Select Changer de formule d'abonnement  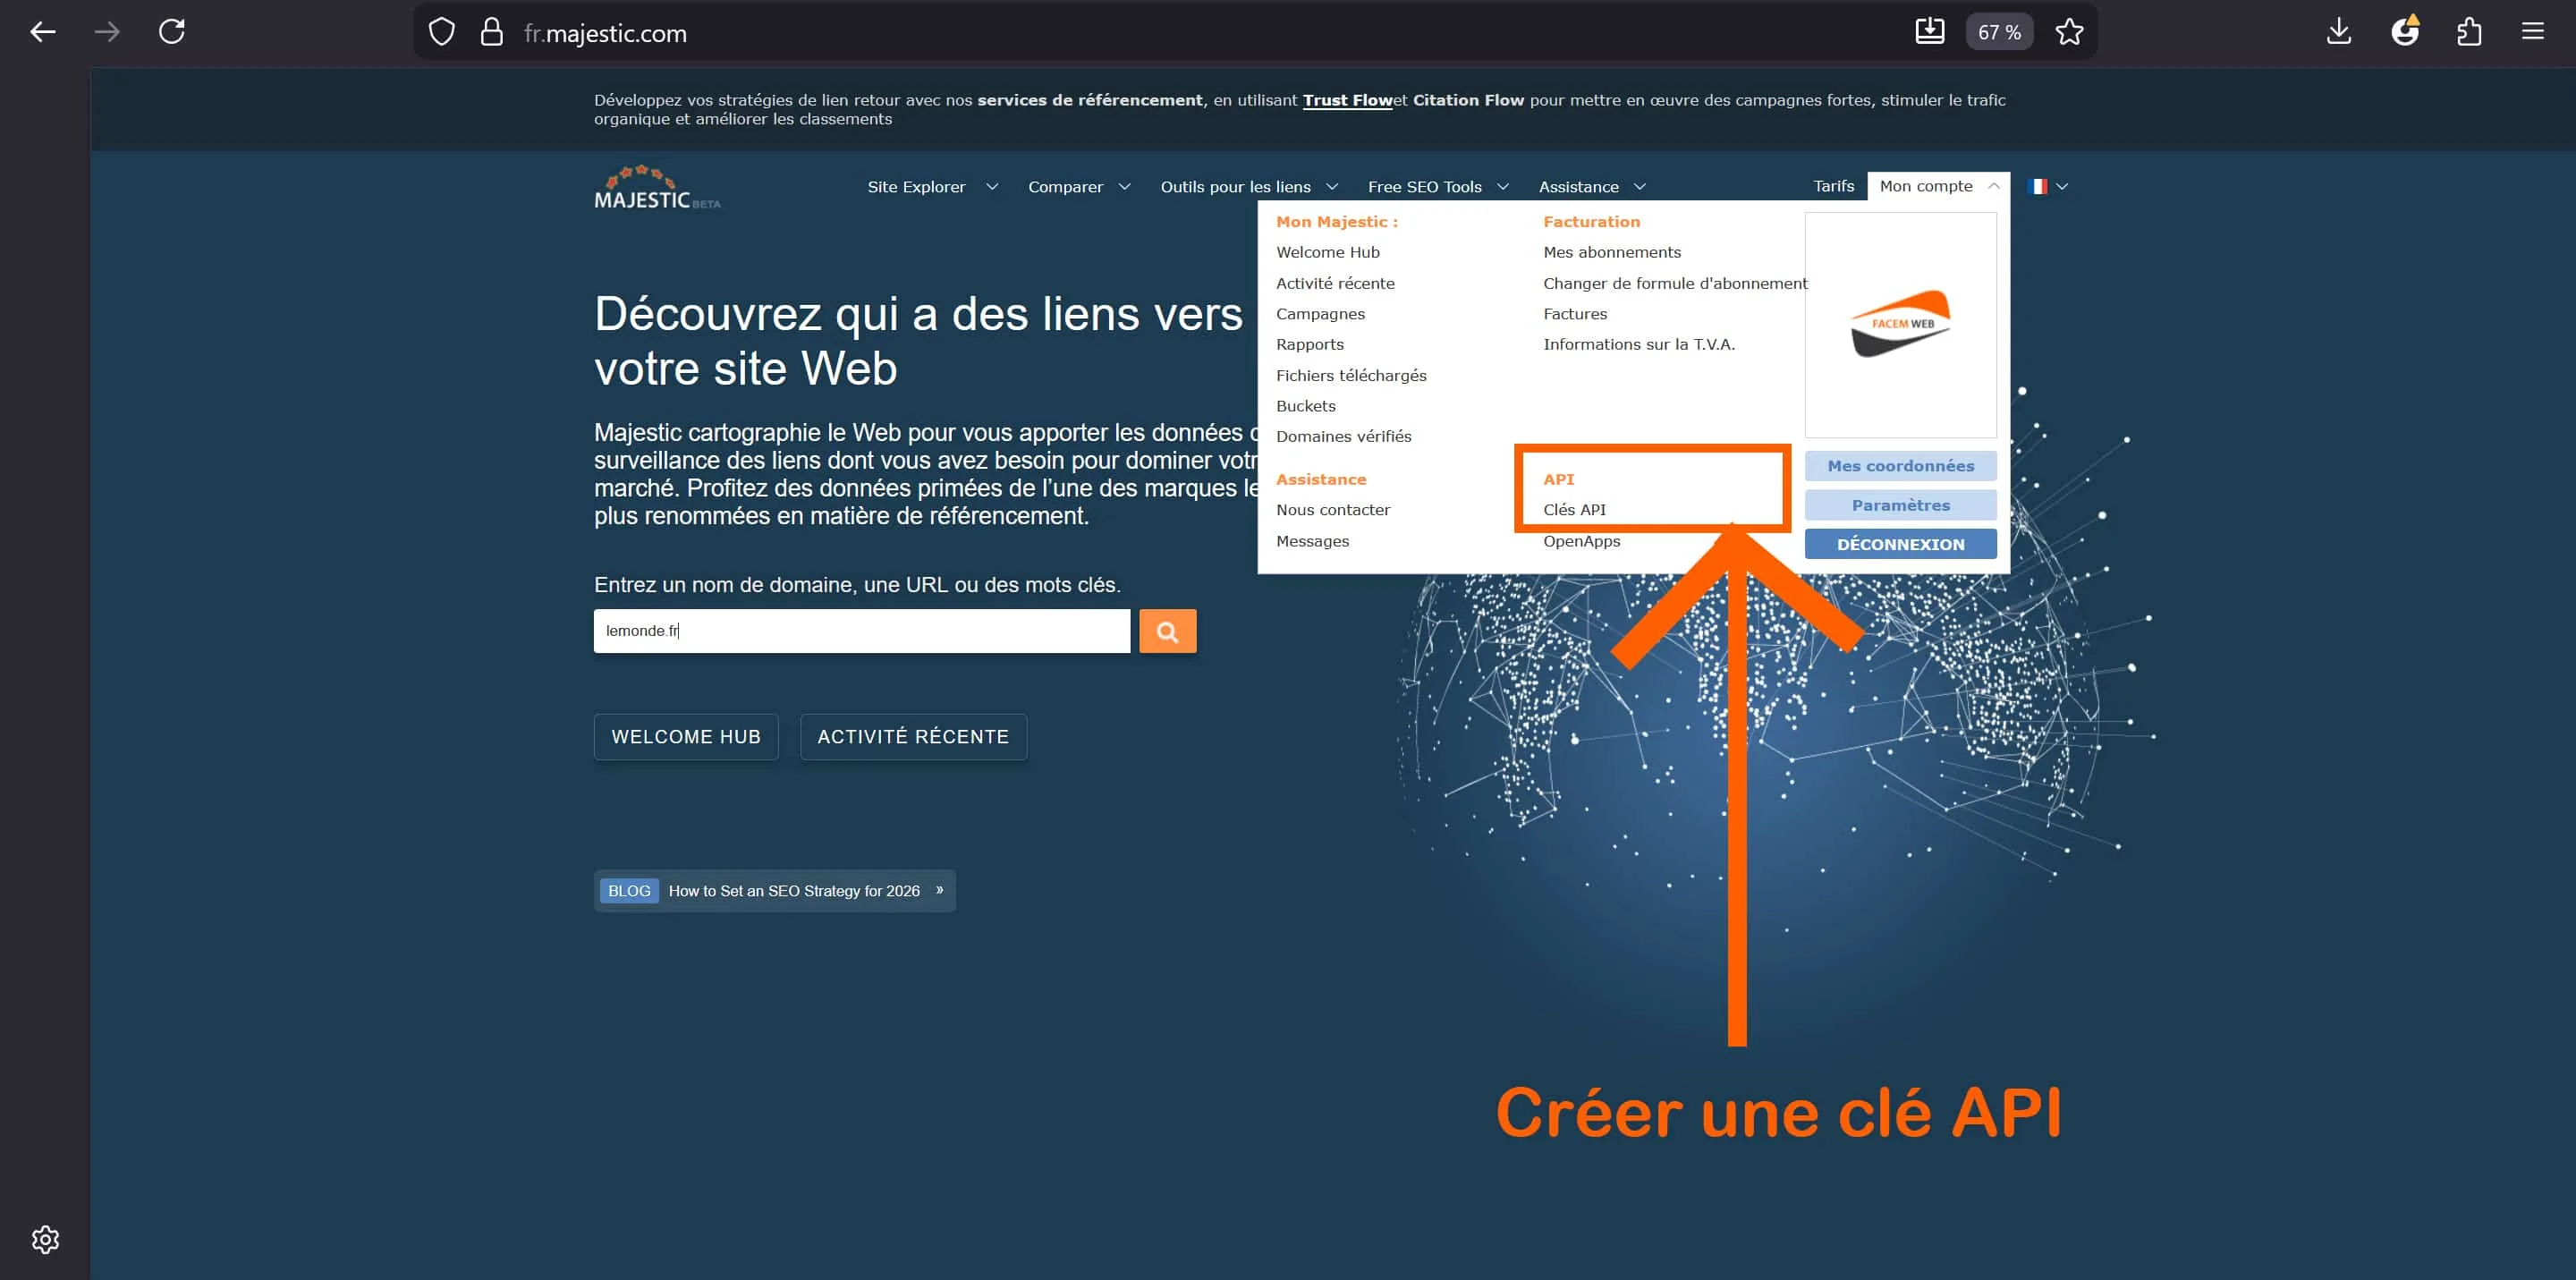tap(1675, 283)
